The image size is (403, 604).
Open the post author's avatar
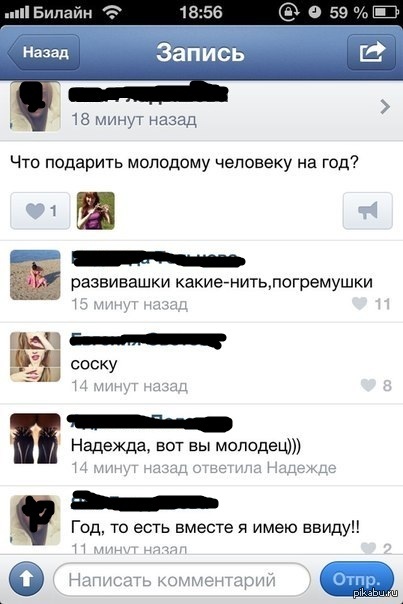pos(35,107)
